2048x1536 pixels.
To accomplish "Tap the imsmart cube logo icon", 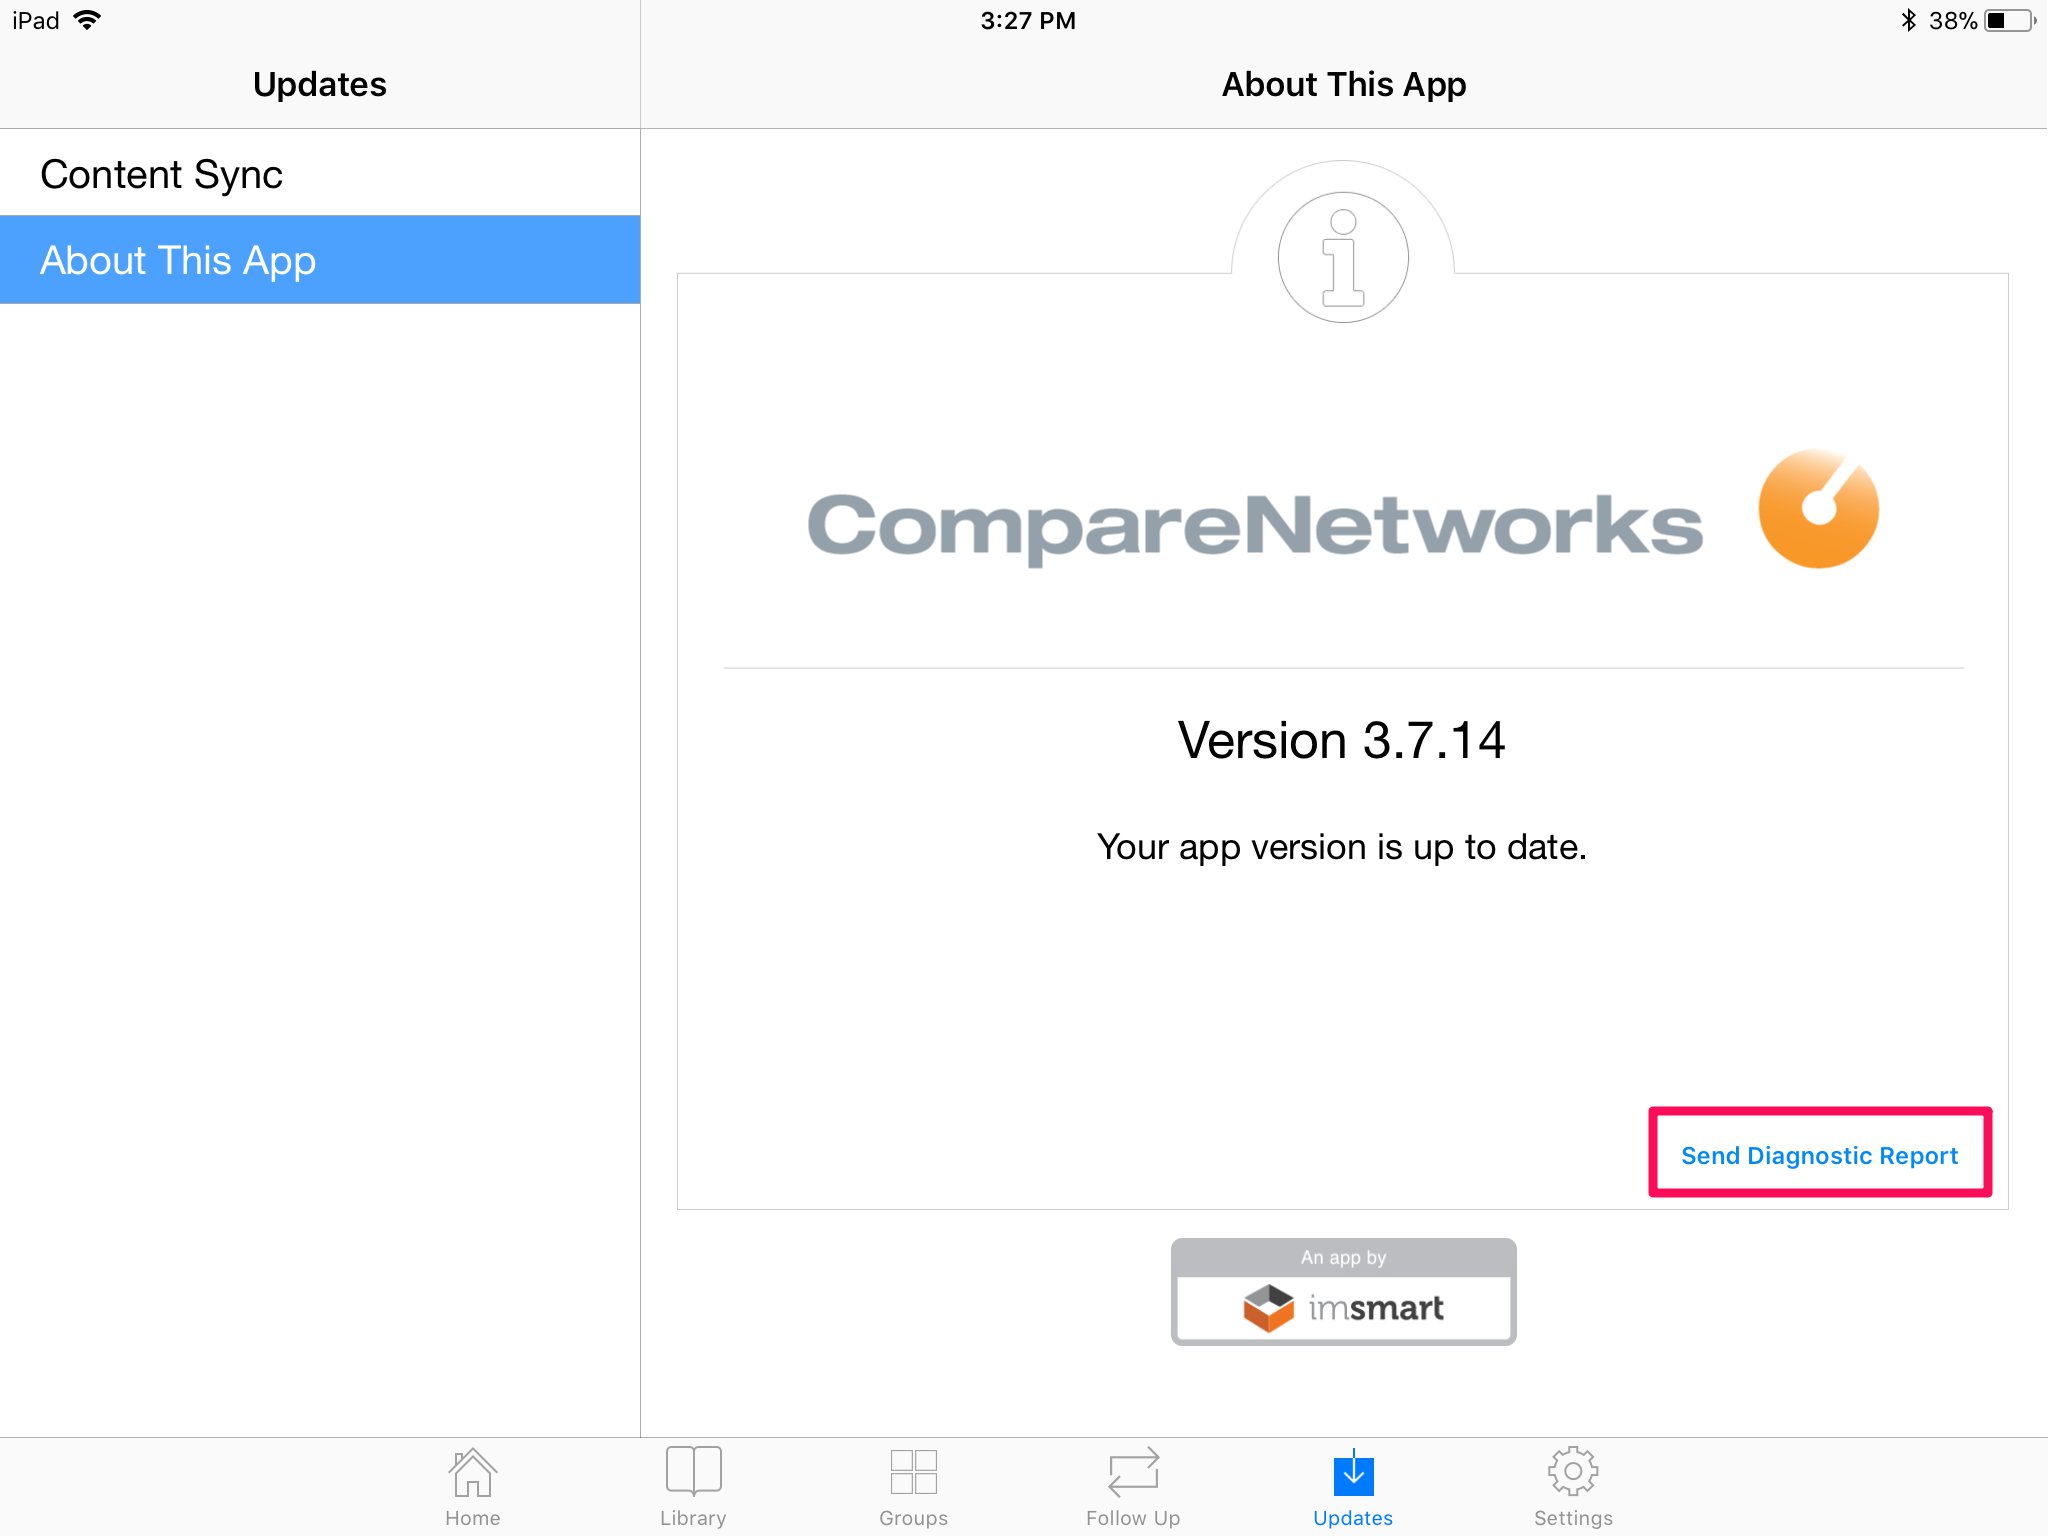I will 1268,1308.
